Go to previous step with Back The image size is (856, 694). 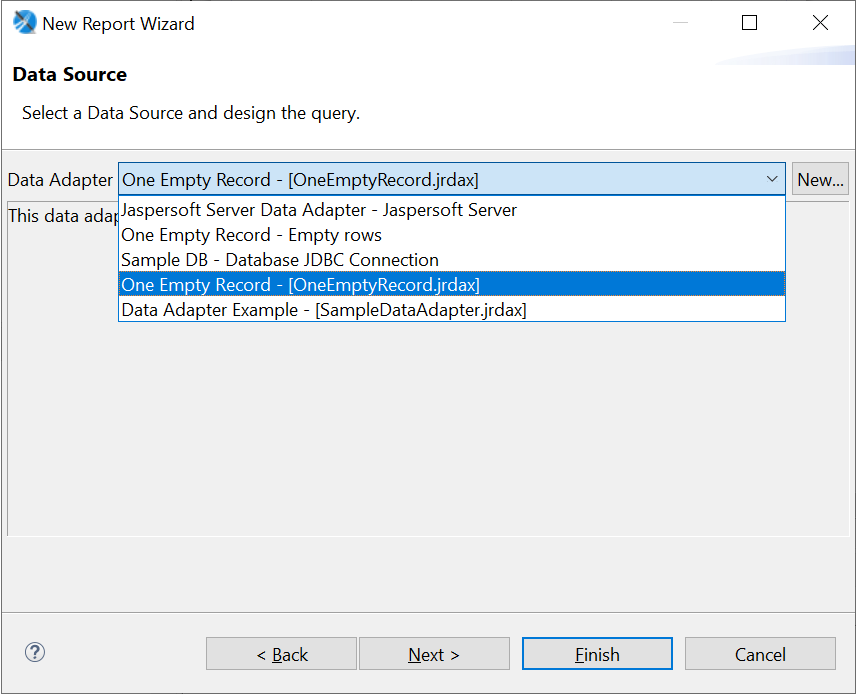[281, 654]
